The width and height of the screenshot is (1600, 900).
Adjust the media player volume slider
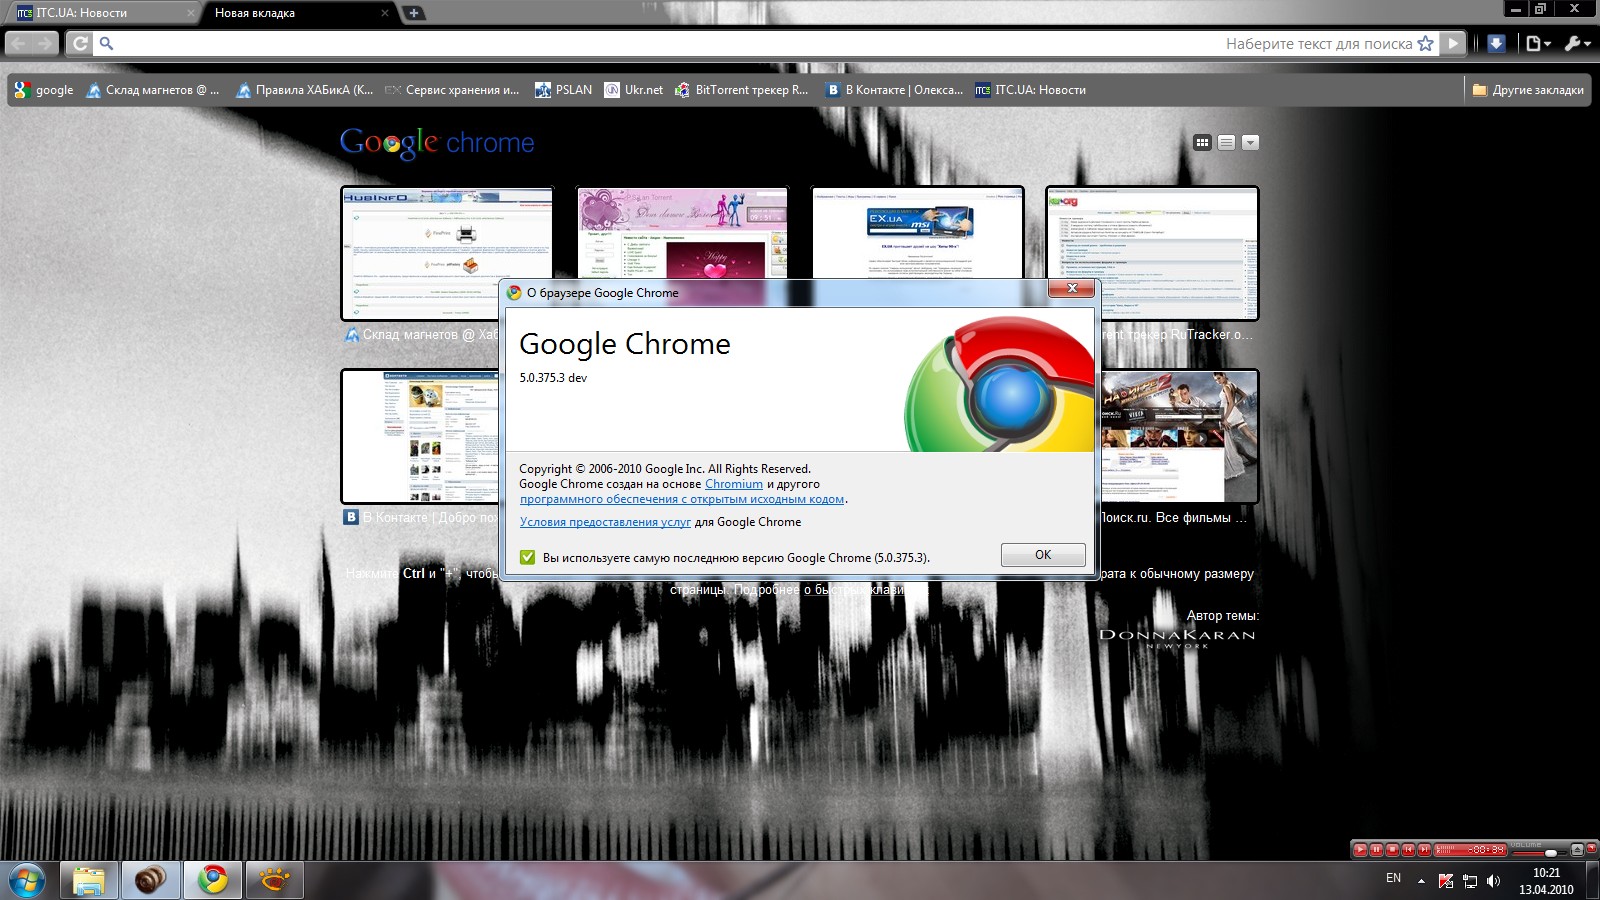[1549, 852]
